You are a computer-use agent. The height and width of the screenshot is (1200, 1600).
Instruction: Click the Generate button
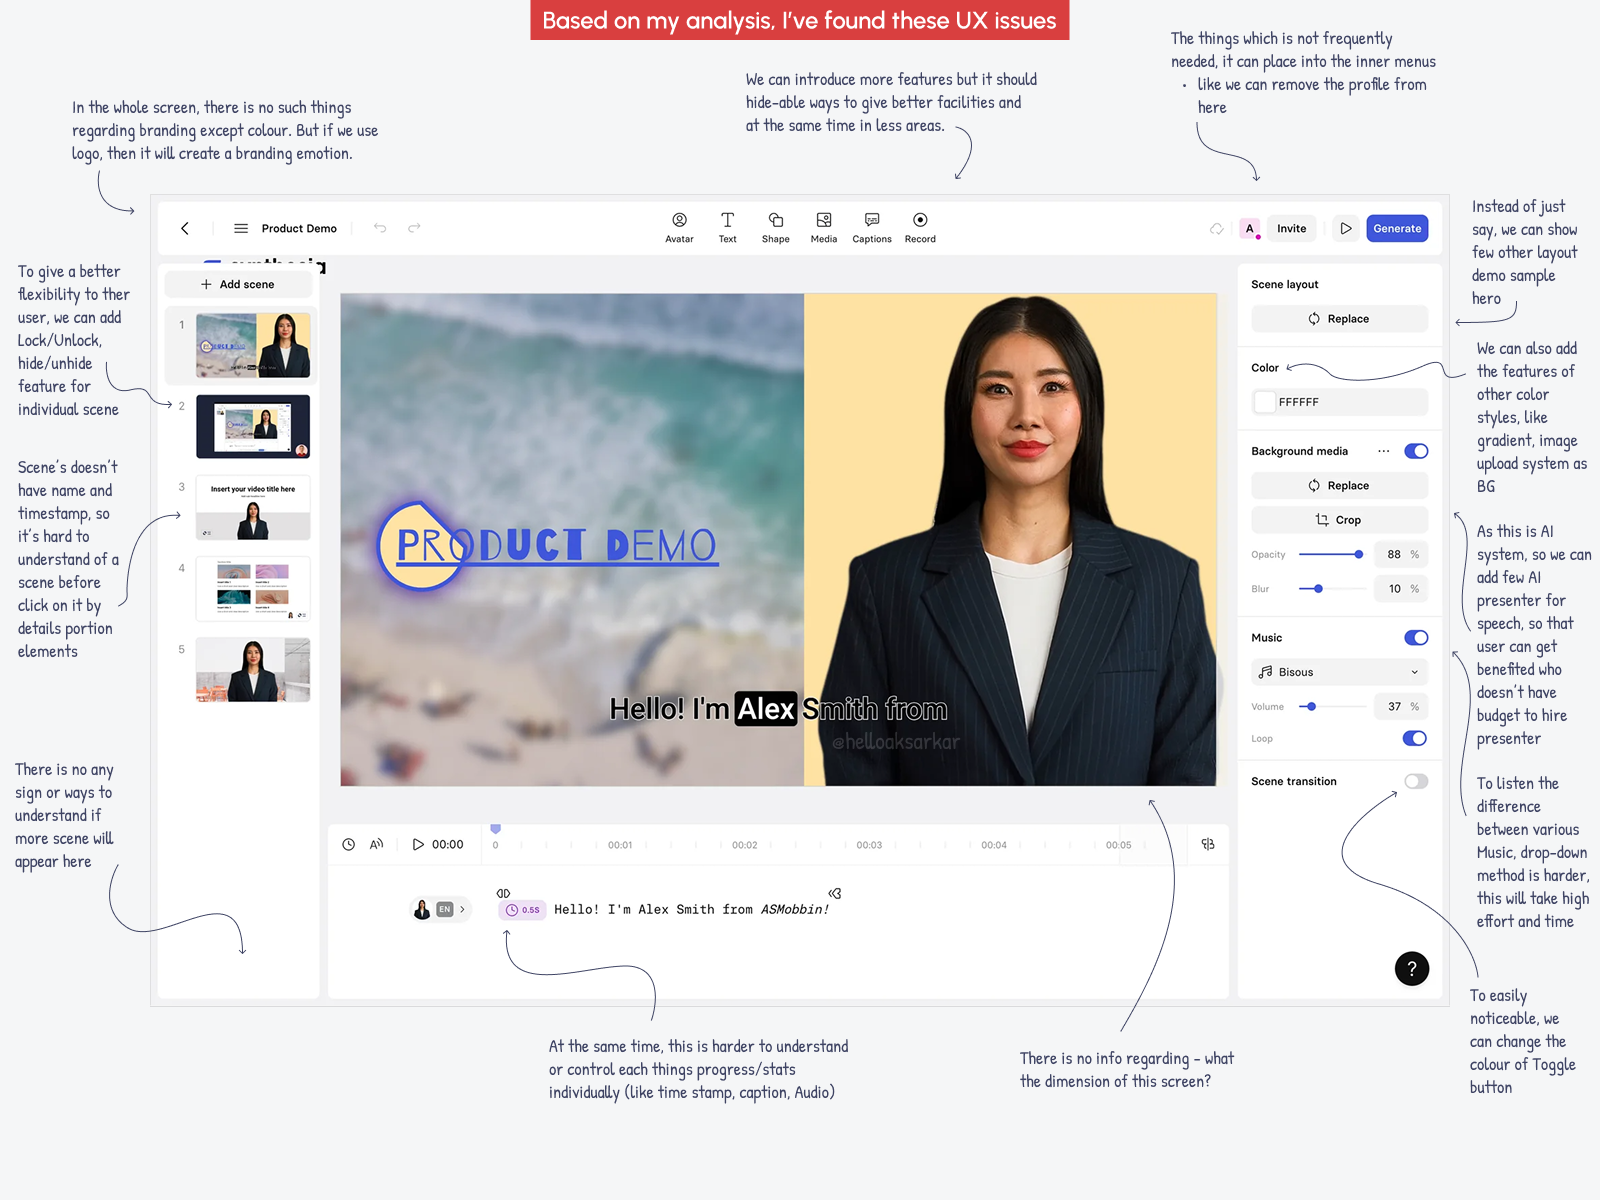[1397, 228]
